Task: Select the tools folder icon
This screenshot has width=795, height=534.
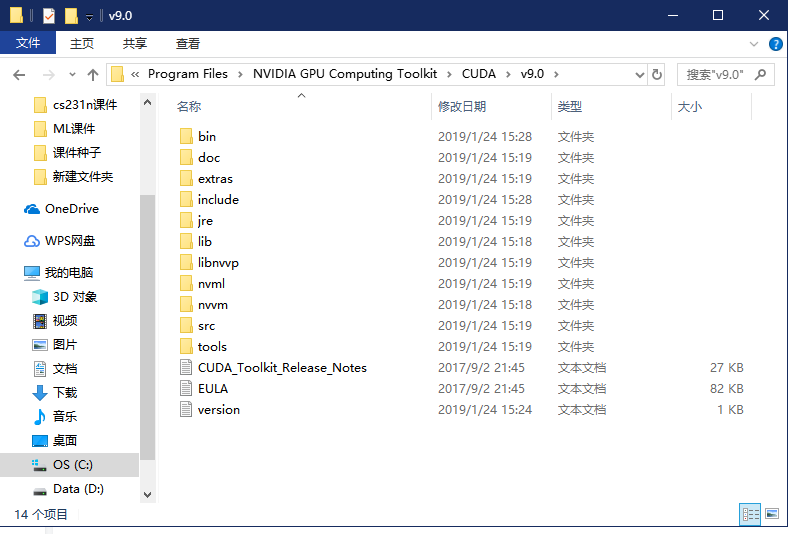Action: (x=186, y=346)
